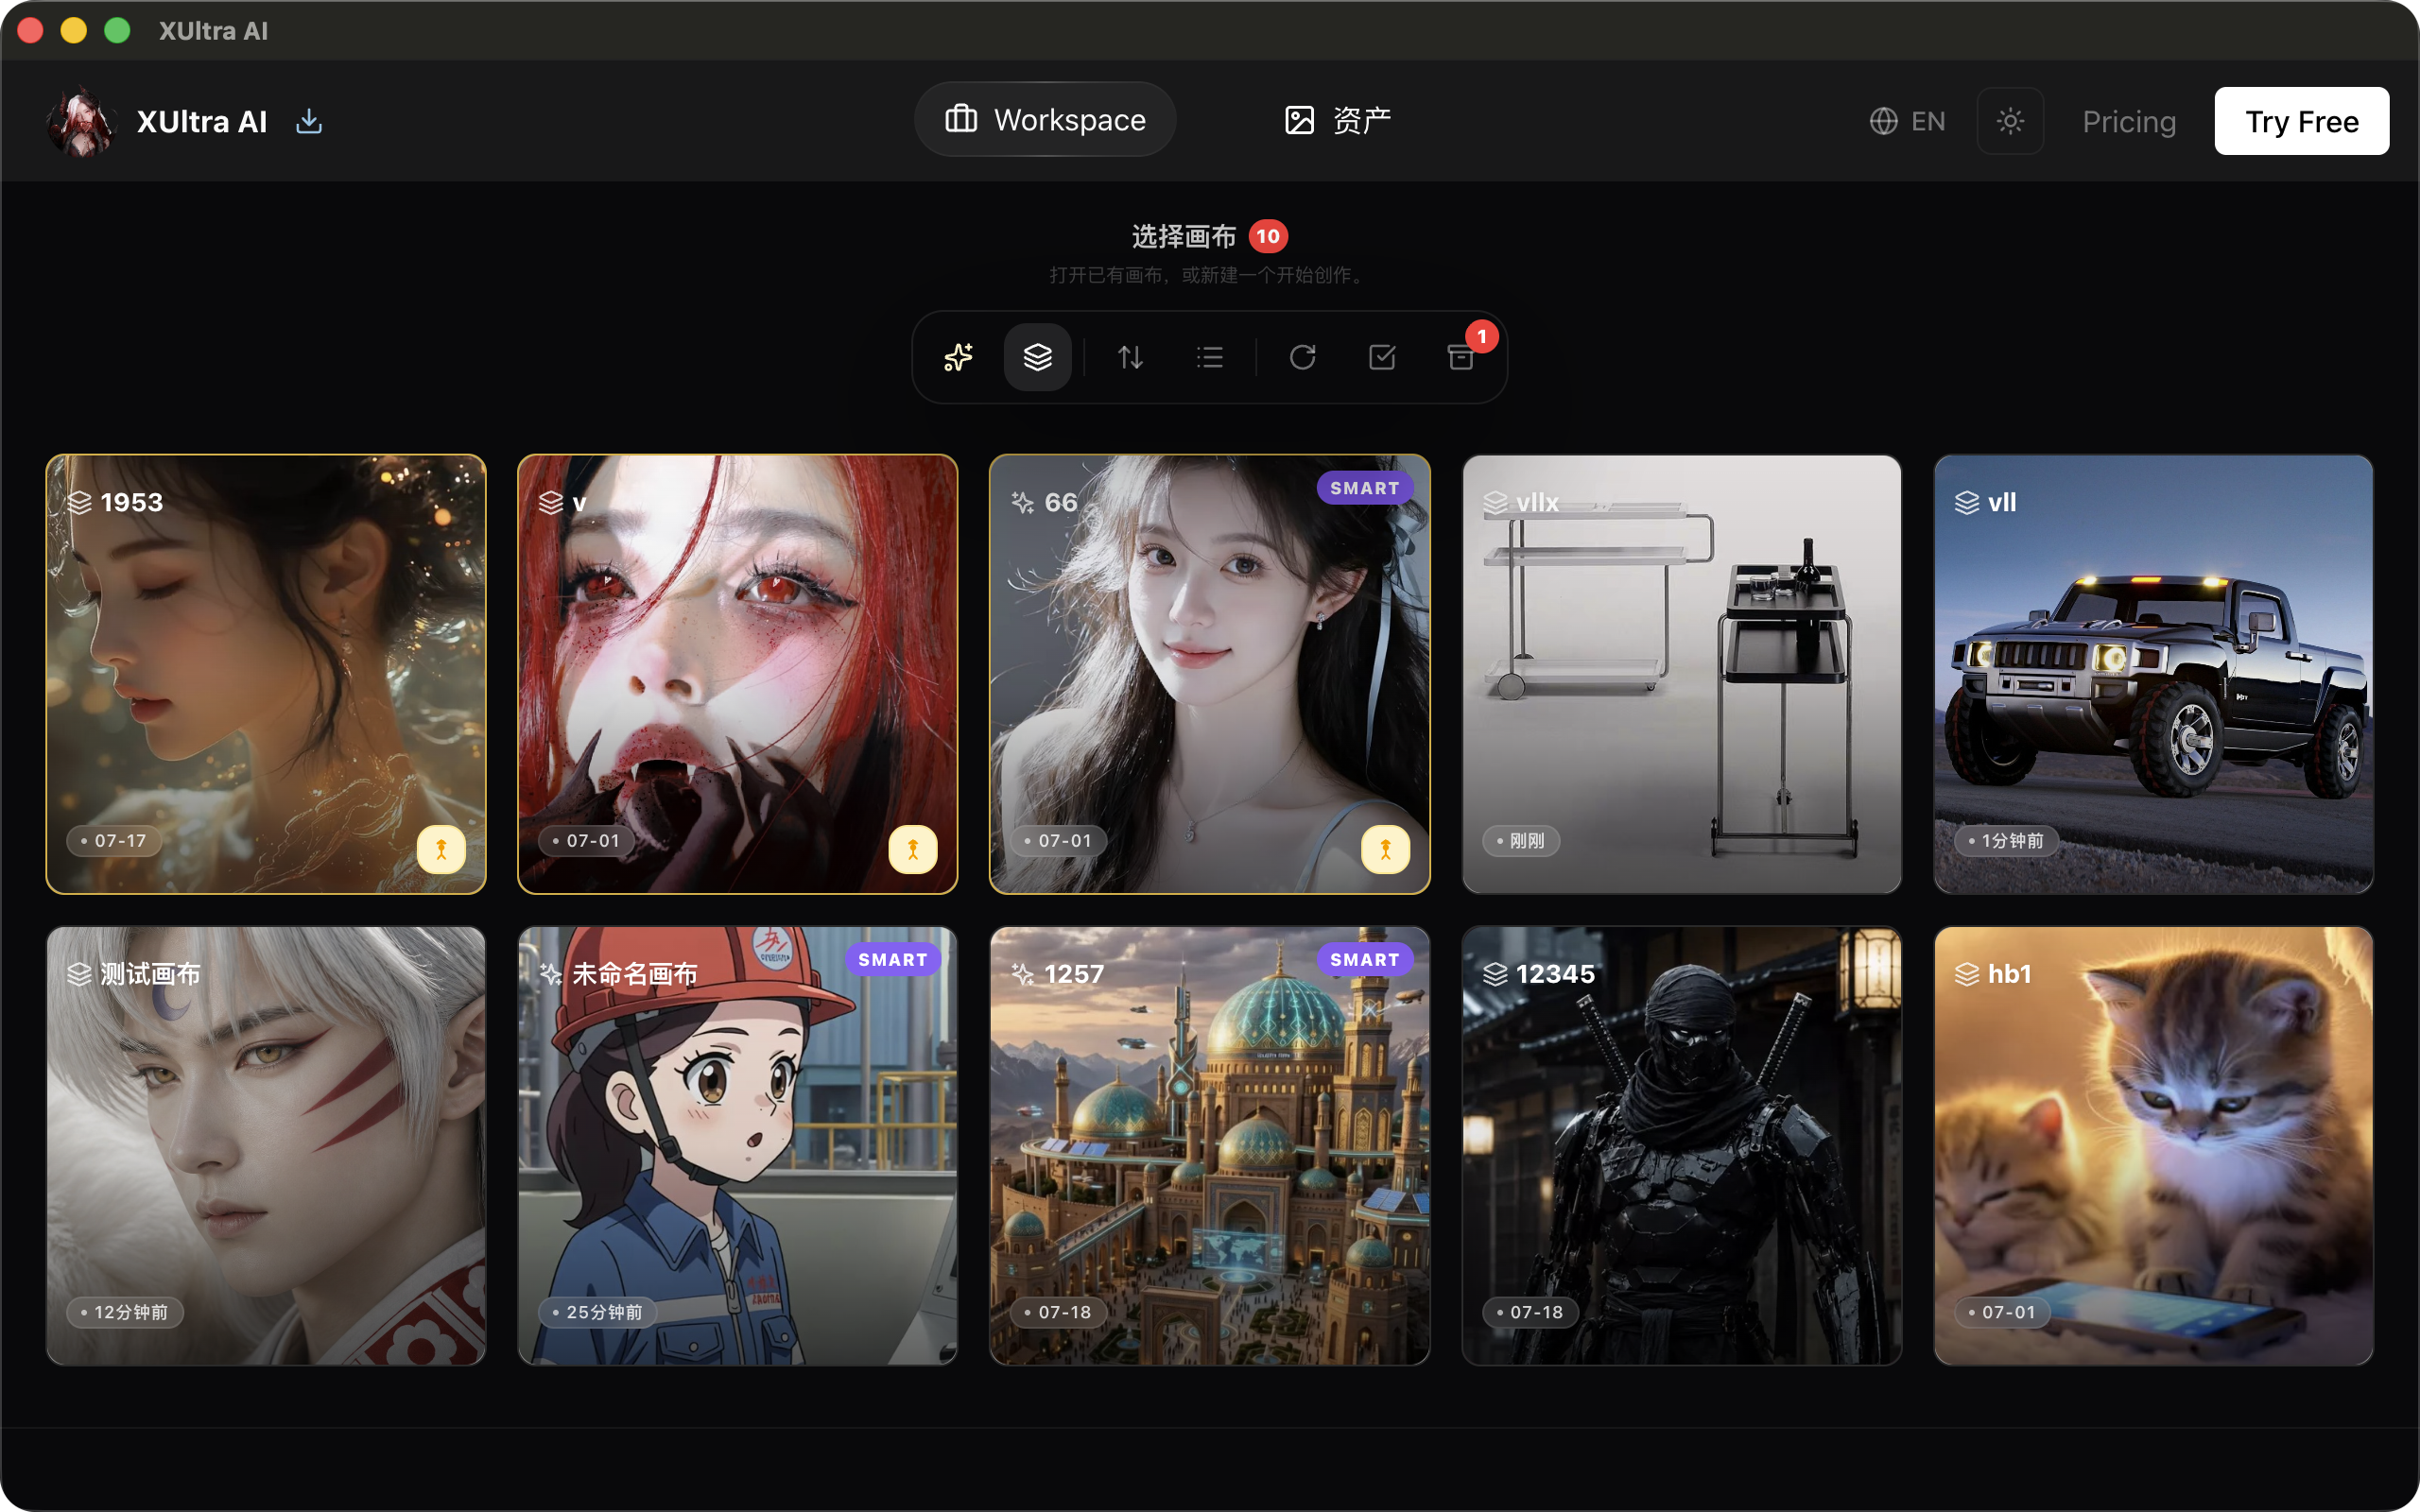This screenshot has height=1512, width=2420.
Task: Click the XUltra AI avatar logo
Action: pos(81,121)
